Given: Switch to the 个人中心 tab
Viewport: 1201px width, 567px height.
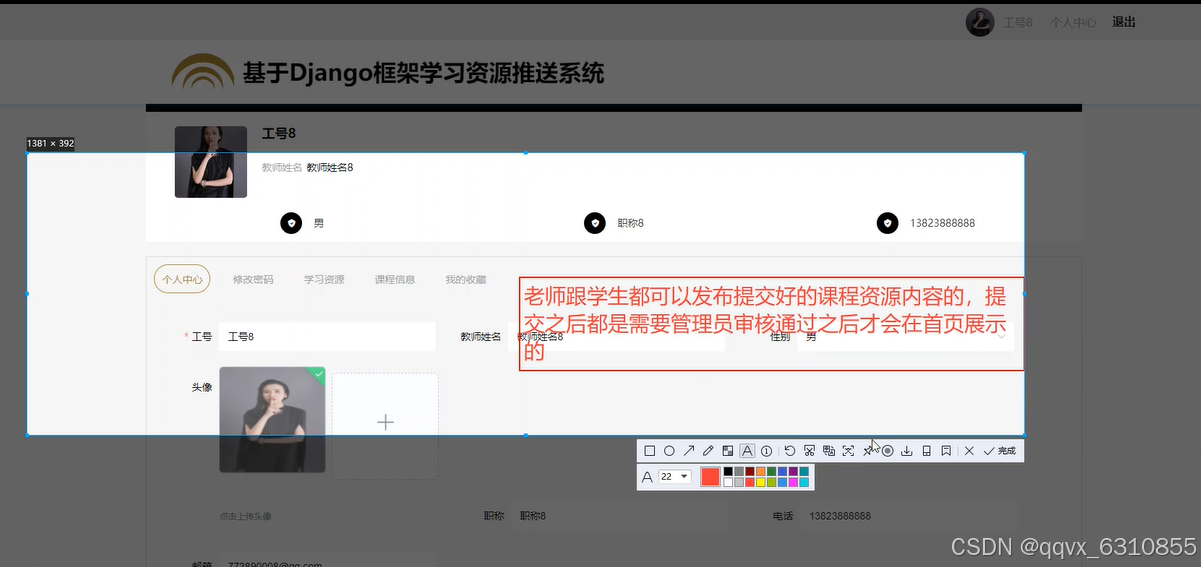Looking at the screenshot, I should click(x=182, y=279).
